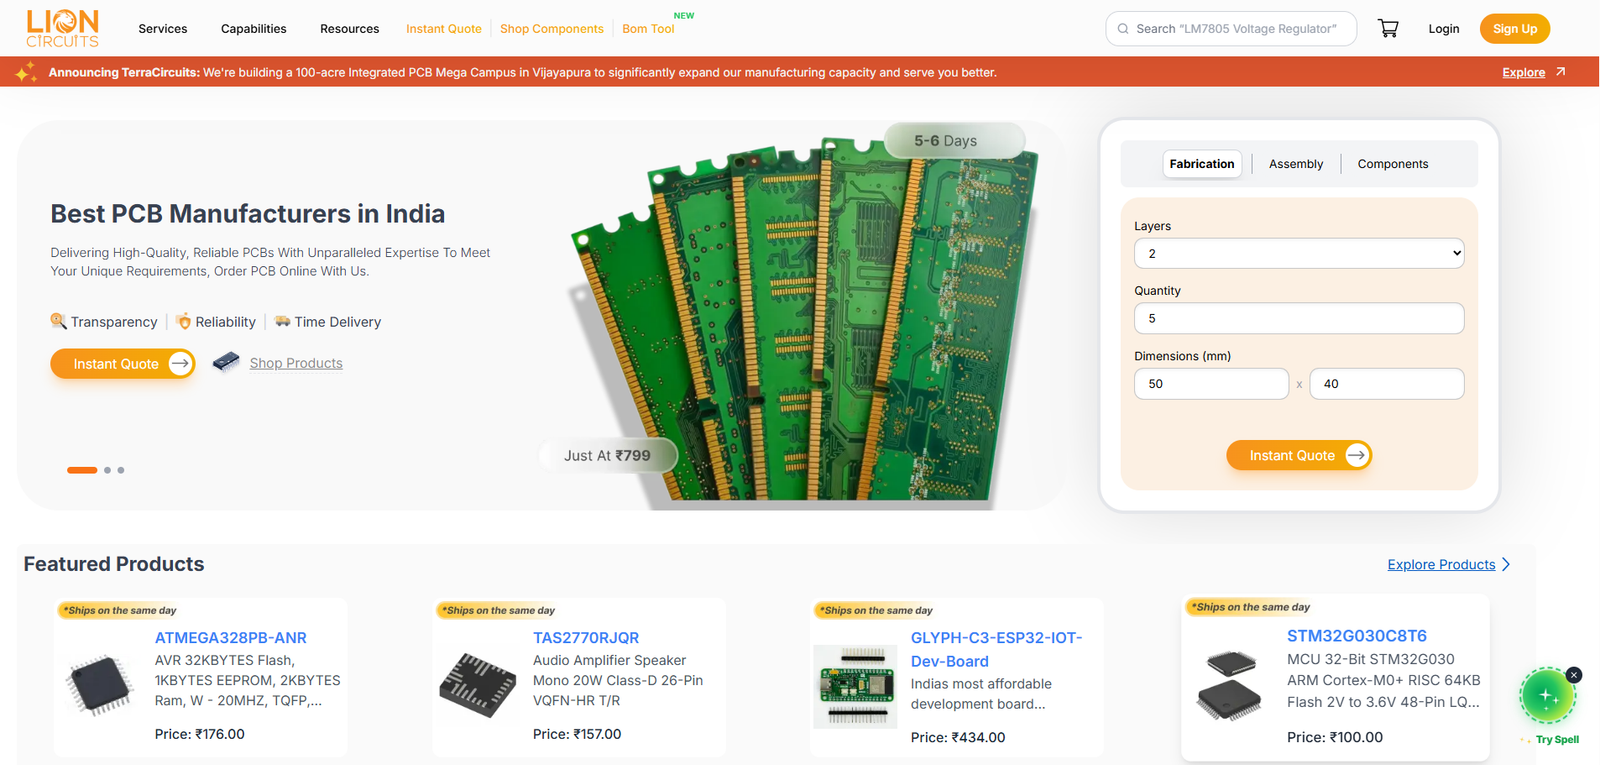Select the Fabrication tab
The height and width of the screenshot is (765, 1600).
(1202, 164)
